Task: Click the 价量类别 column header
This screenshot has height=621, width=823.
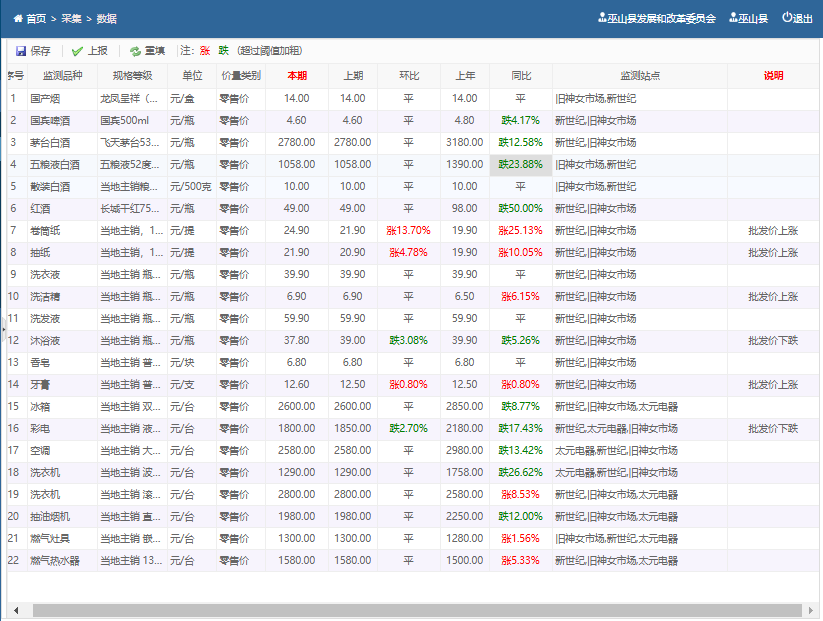Action: coord(241,76)
